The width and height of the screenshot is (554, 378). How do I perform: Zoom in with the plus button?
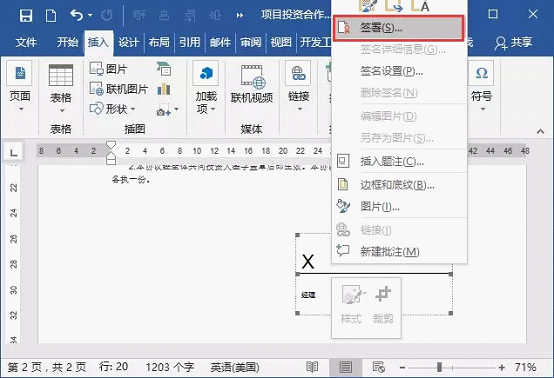pos(502,367)
